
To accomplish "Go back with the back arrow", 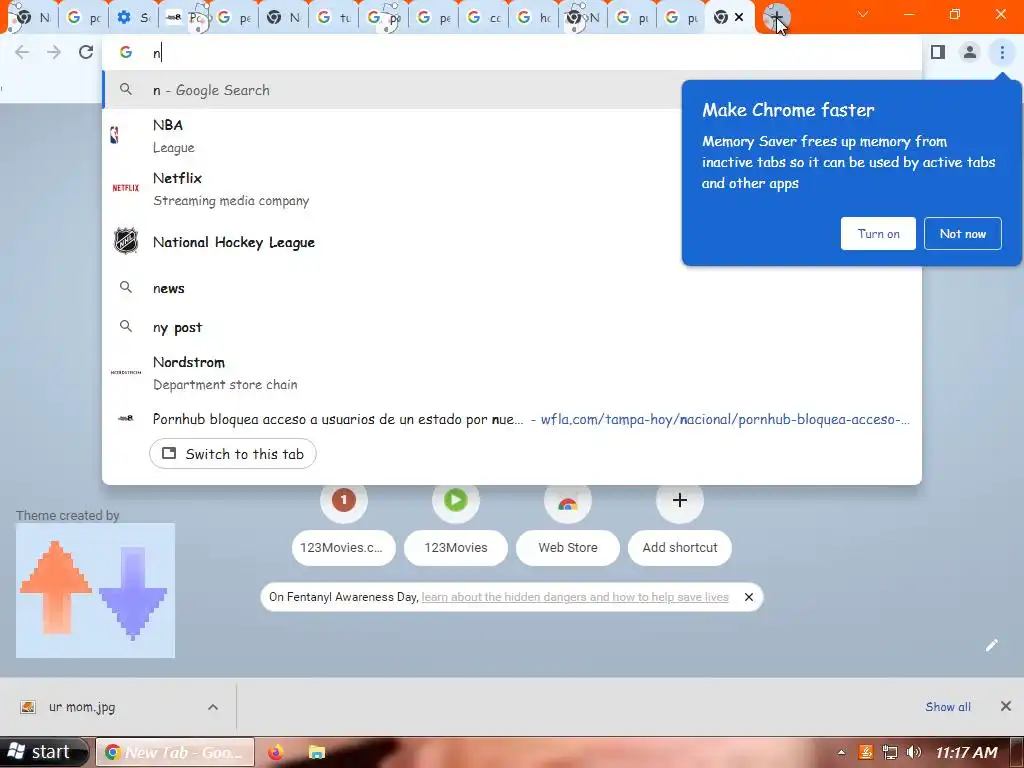I will [x=22, y=52].
